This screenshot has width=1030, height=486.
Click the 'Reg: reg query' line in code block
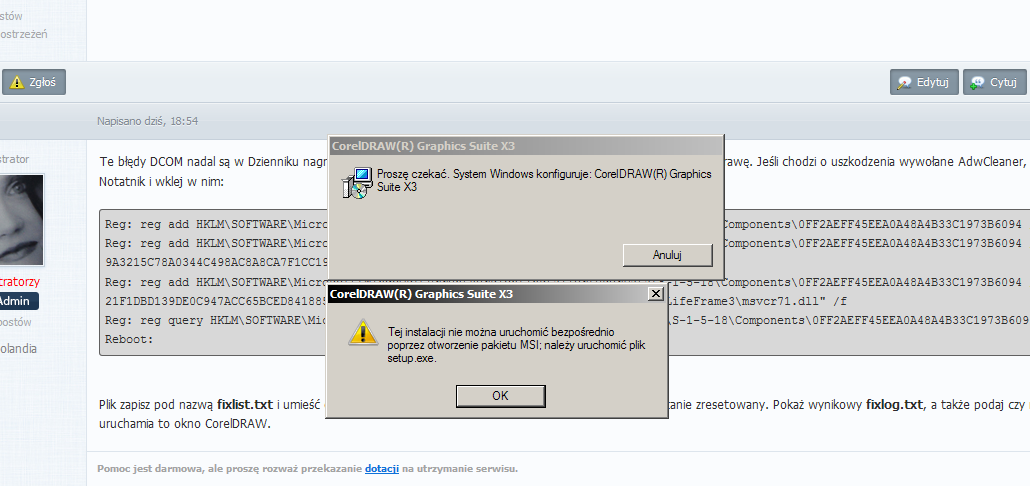(217, 320)
